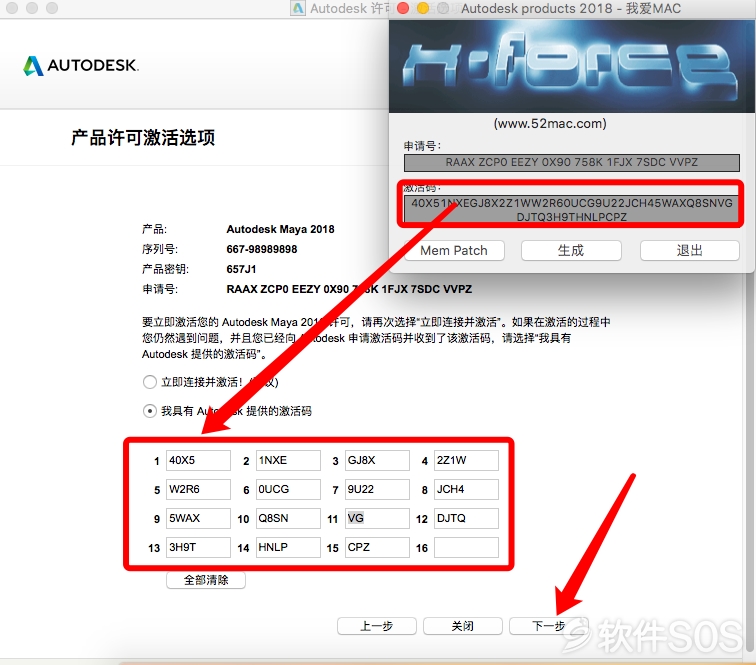756x665 pixels.
Task: Click activation code field 3 containing GJ8X
Action: [377, 460]
